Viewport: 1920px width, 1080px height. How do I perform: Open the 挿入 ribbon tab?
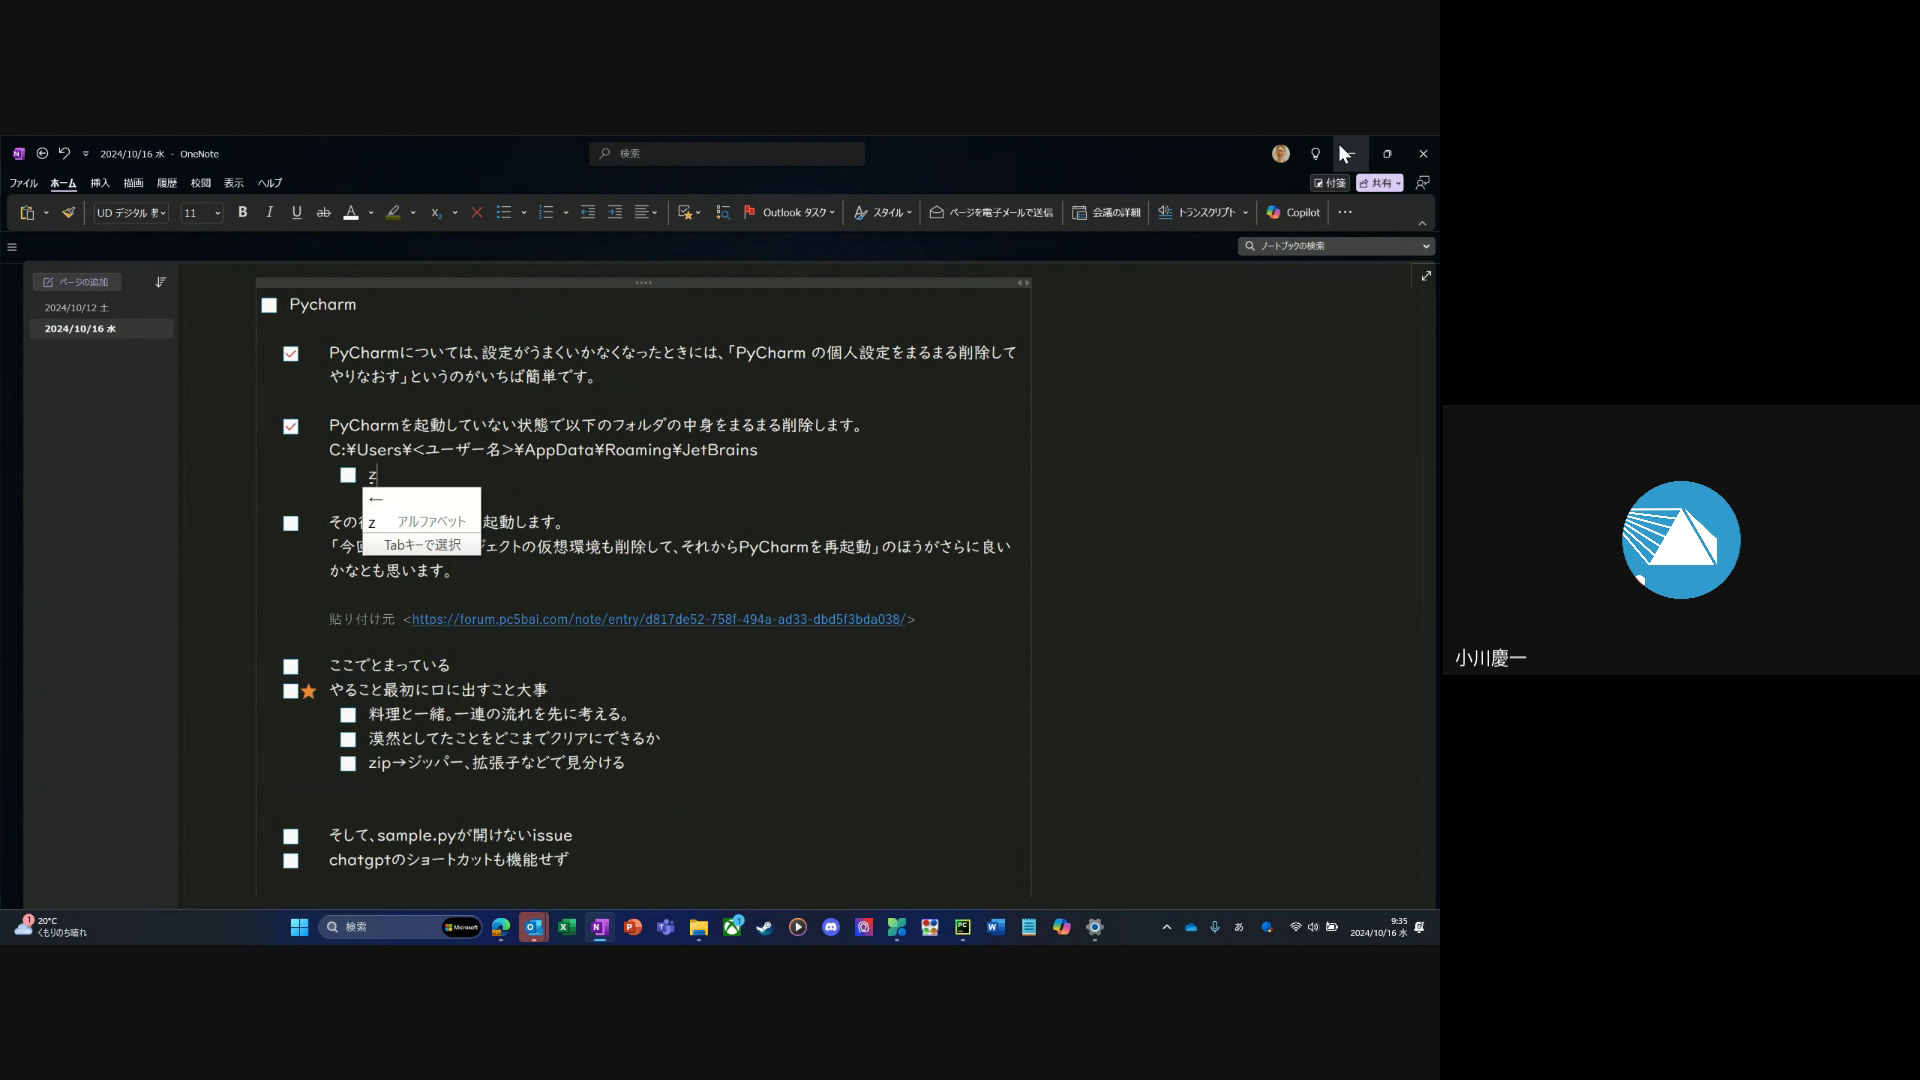pyautogui.click(x=100, y=183)
